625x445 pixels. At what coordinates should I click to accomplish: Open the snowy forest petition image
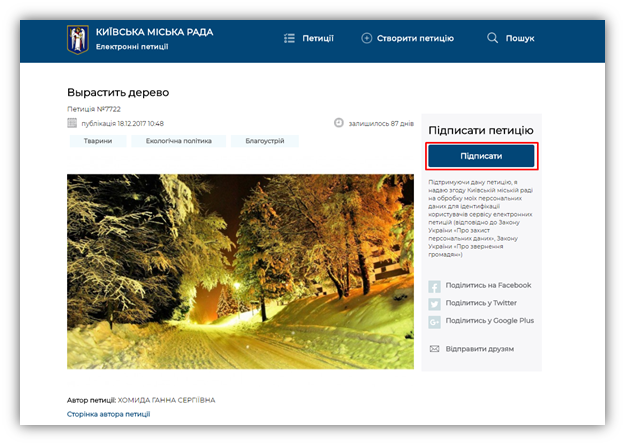click(x=240, y=271)
